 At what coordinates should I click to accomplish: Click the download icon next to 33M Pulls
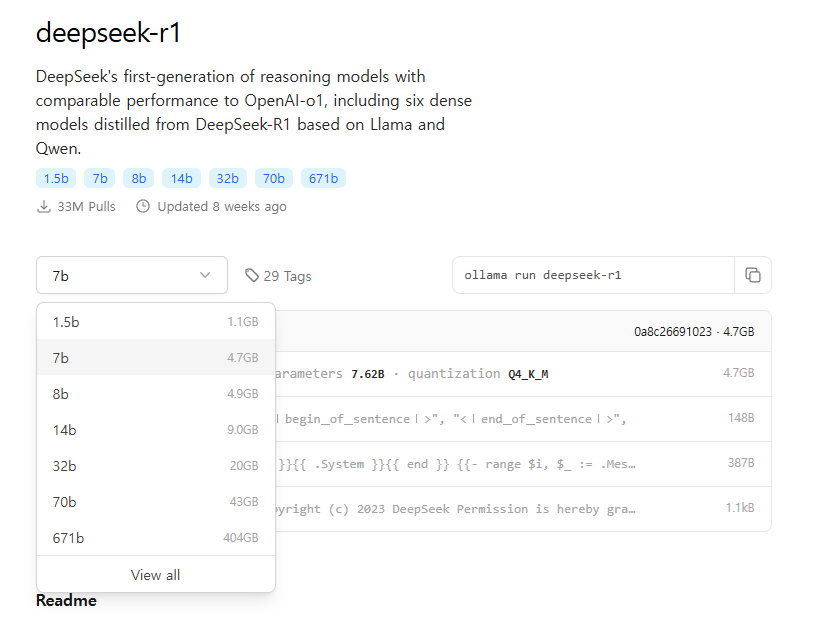point(43,207)
